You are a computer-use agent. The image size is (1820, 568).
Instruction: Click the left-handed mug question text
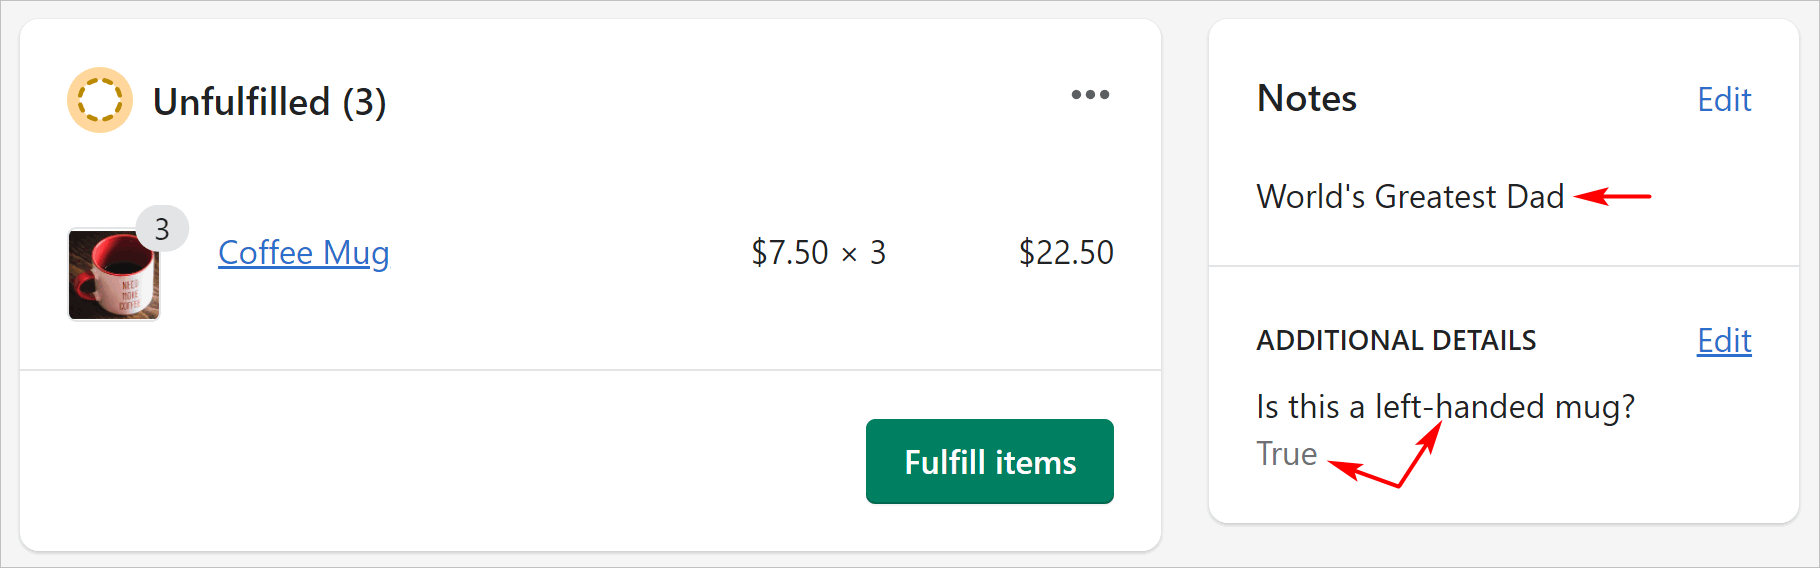point(1445,407)
